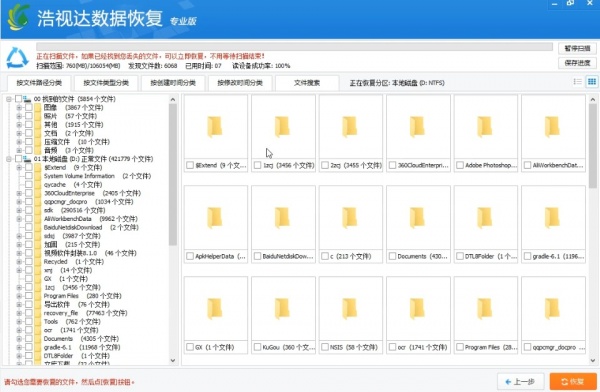600x392 pixels.
Task: Click the 上一步 back button
Action: click(x=521, y=382)
